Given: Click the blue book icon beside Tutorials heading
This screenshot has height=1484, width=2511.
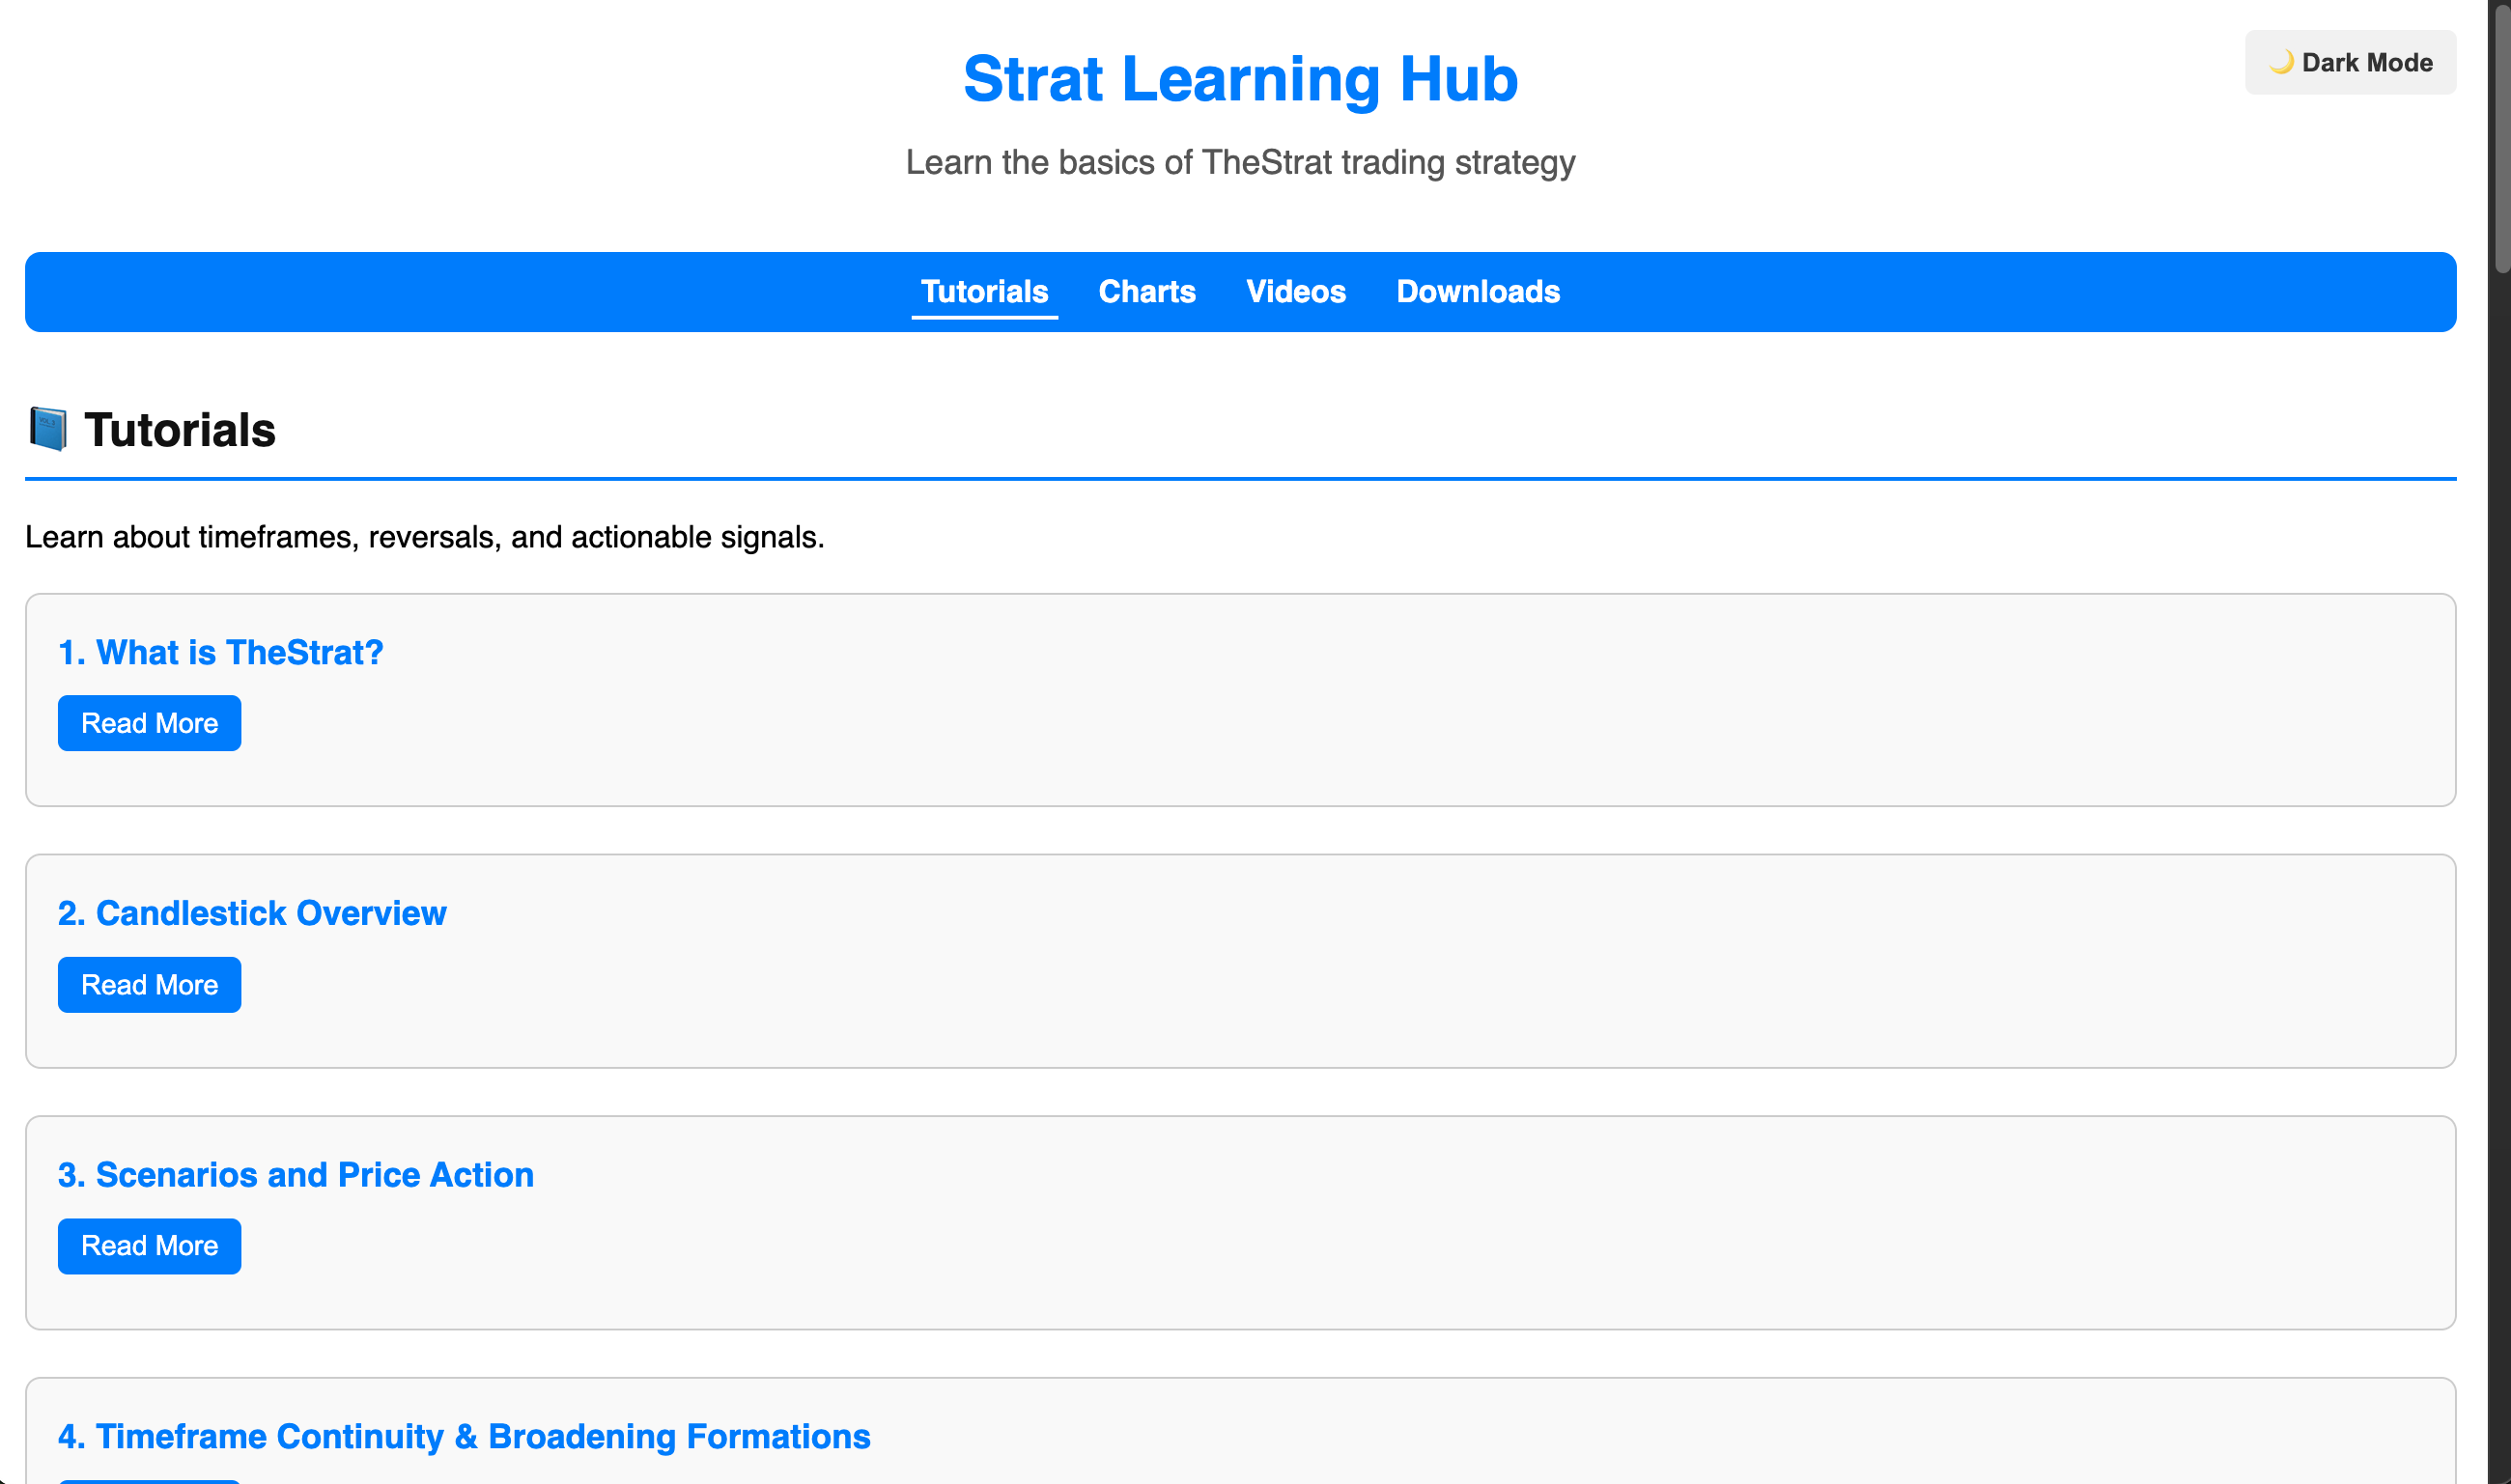Looking at the screenshot, I should click(47, 429).
